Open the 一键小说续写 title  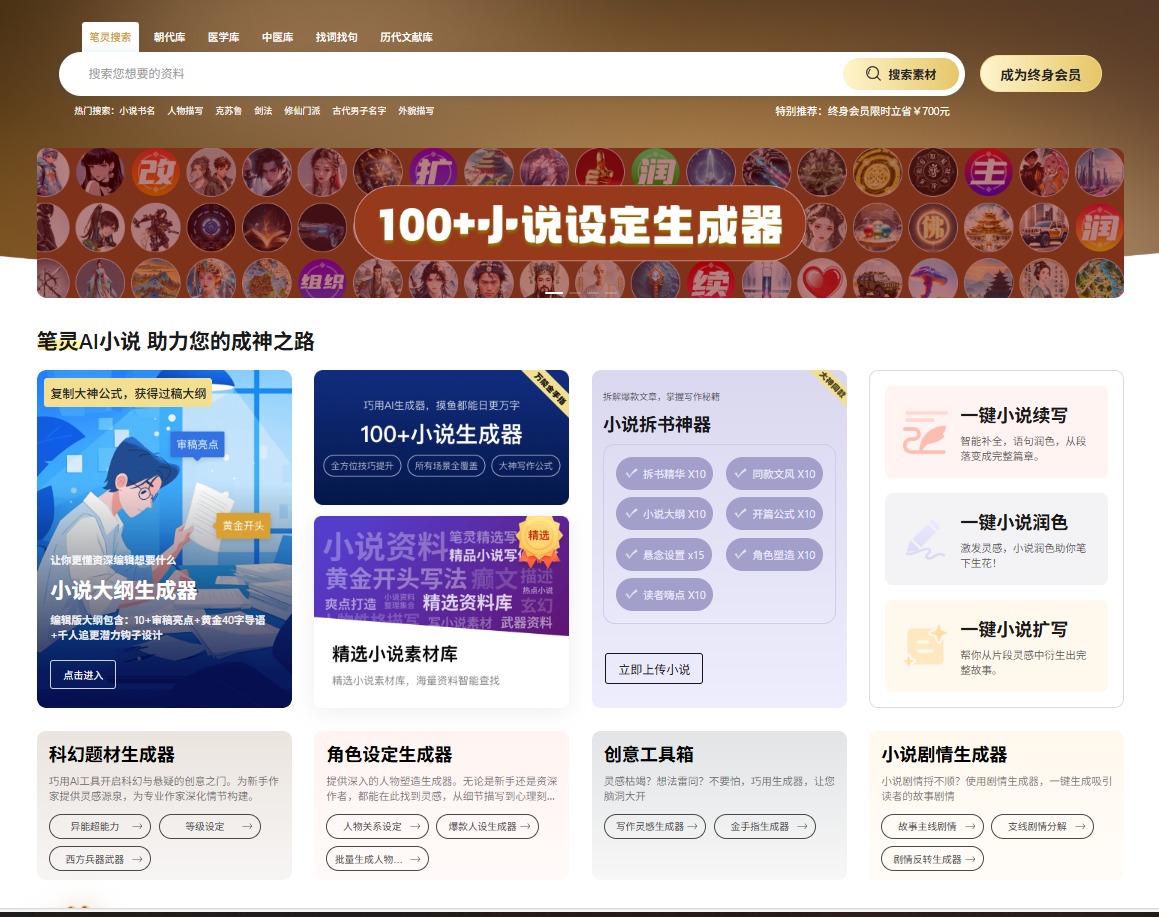[1014, 415]
